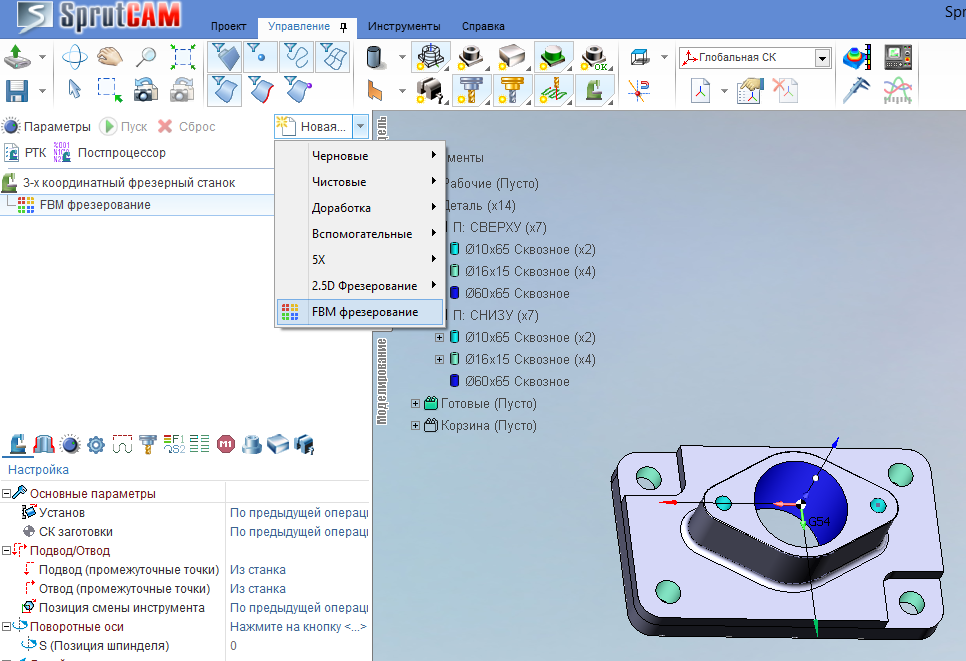
Task: Click the gray cylinder primitive icon
Action: pos(376,57)
